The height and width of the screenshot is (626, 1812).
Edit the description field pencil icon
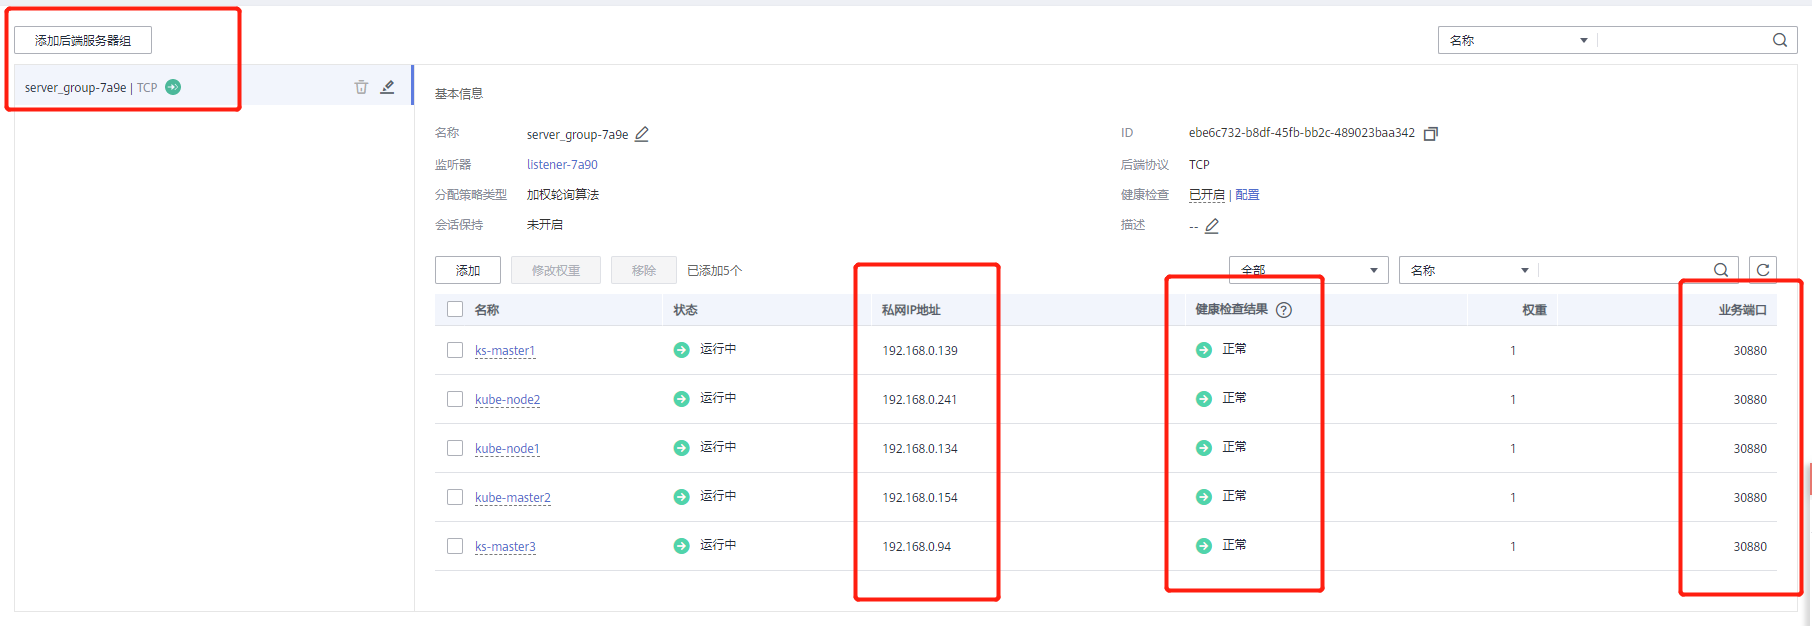coord(1212,226)
